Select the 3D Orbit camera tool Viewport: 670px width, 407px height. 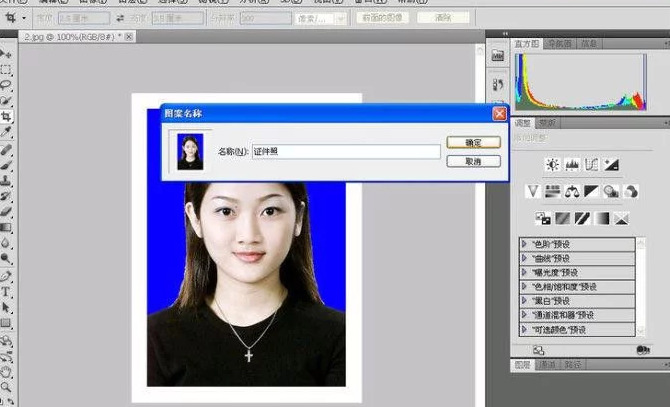click(6, 356)
